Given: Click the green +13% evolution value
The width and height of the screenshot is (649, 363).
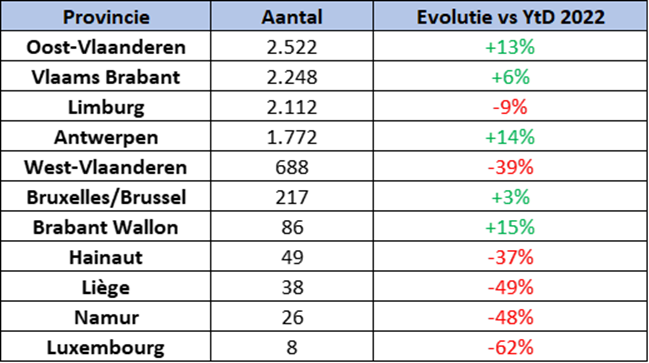Looking at the screenshot, I should pos(510,47).
